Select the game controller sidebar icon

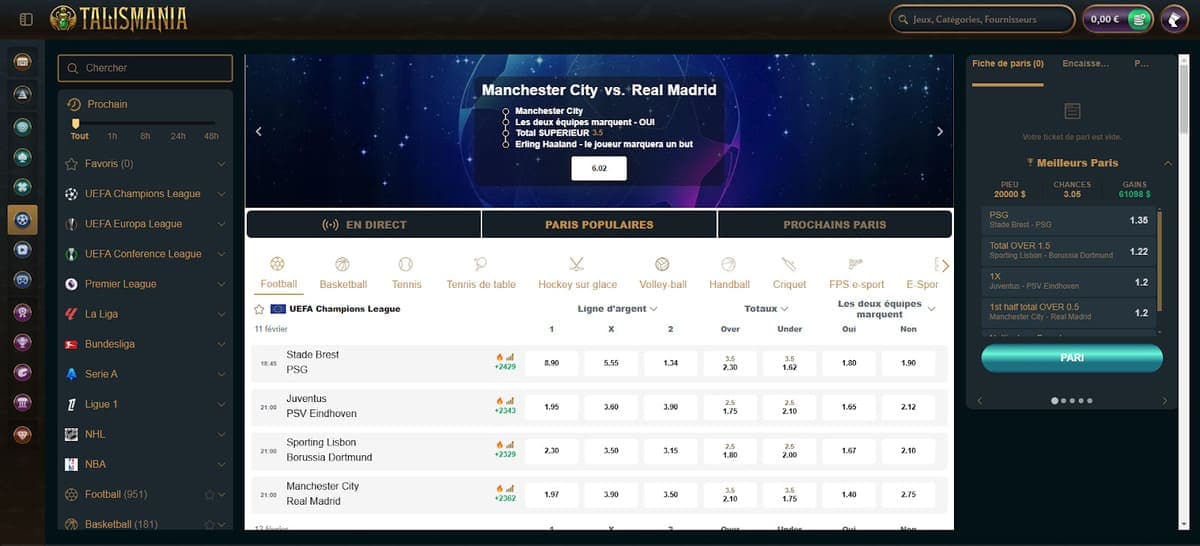[22, 281]
